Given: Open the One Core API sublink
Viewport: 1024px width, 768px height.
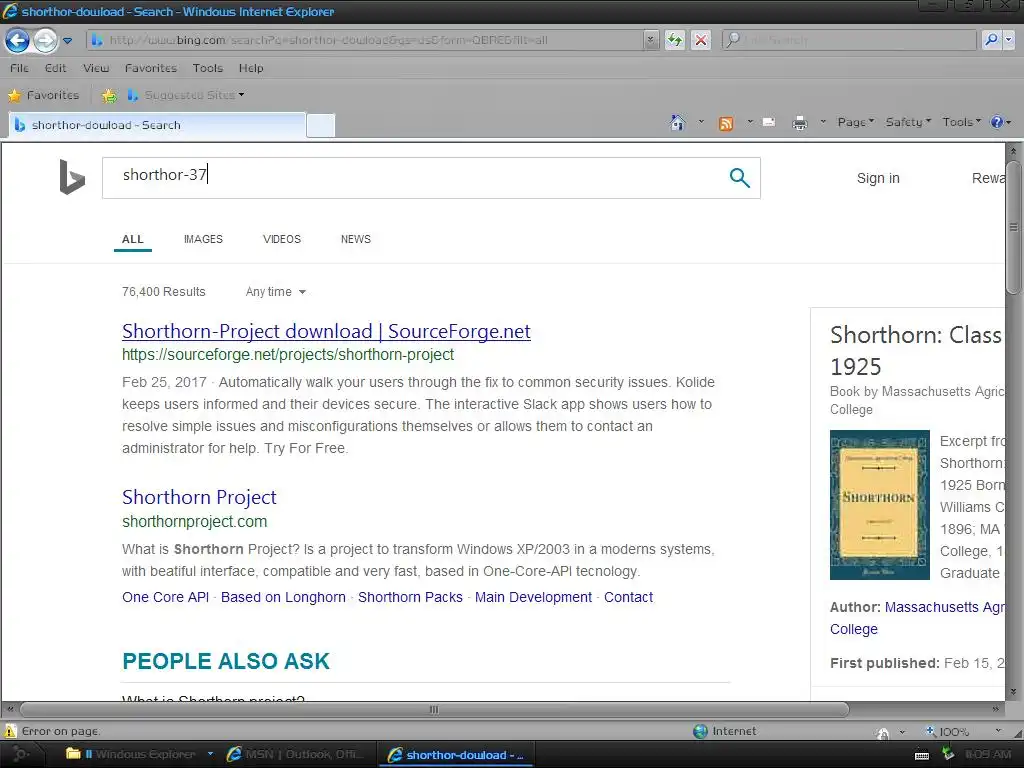Looking at the screenshot, I should tap(165, 597).
